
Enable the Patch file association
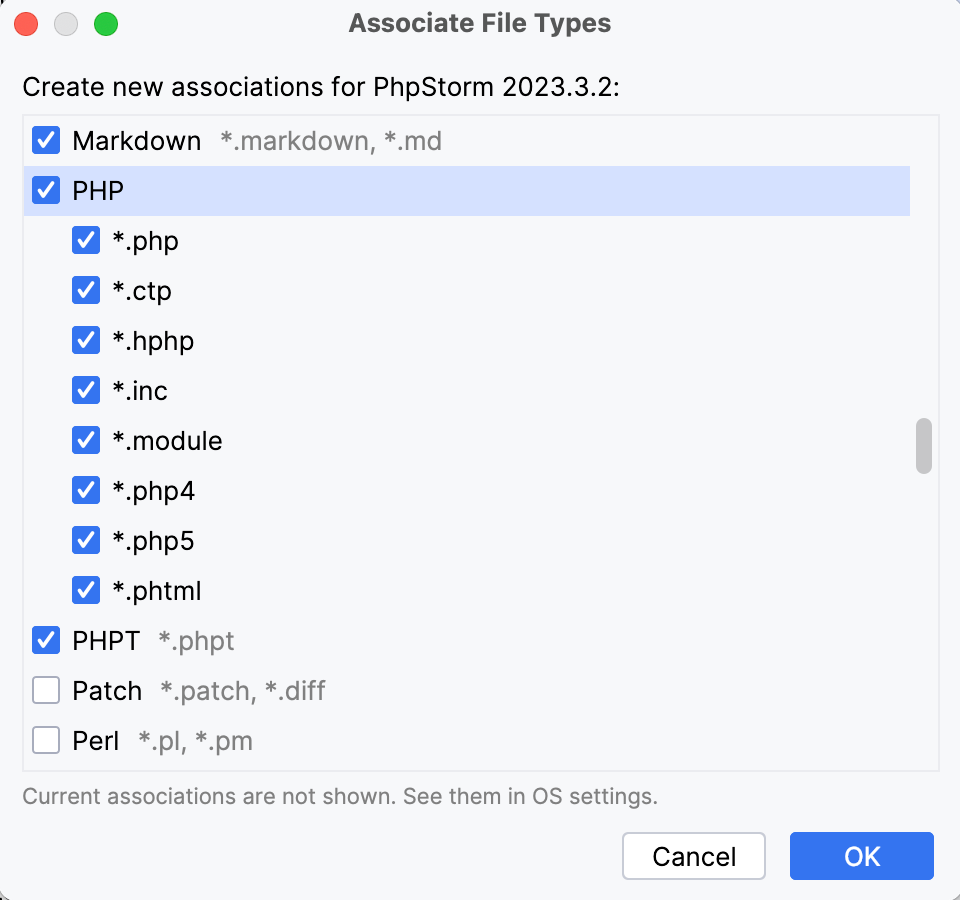(x=46, y=690)
